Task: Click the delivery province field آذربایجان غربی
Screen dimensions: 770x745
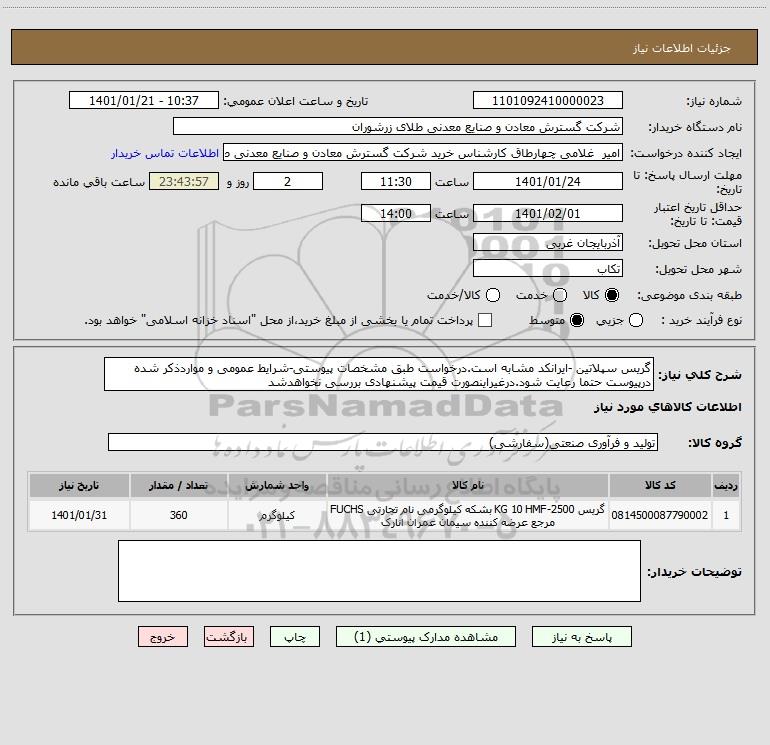Action: (x=548, y=242)
